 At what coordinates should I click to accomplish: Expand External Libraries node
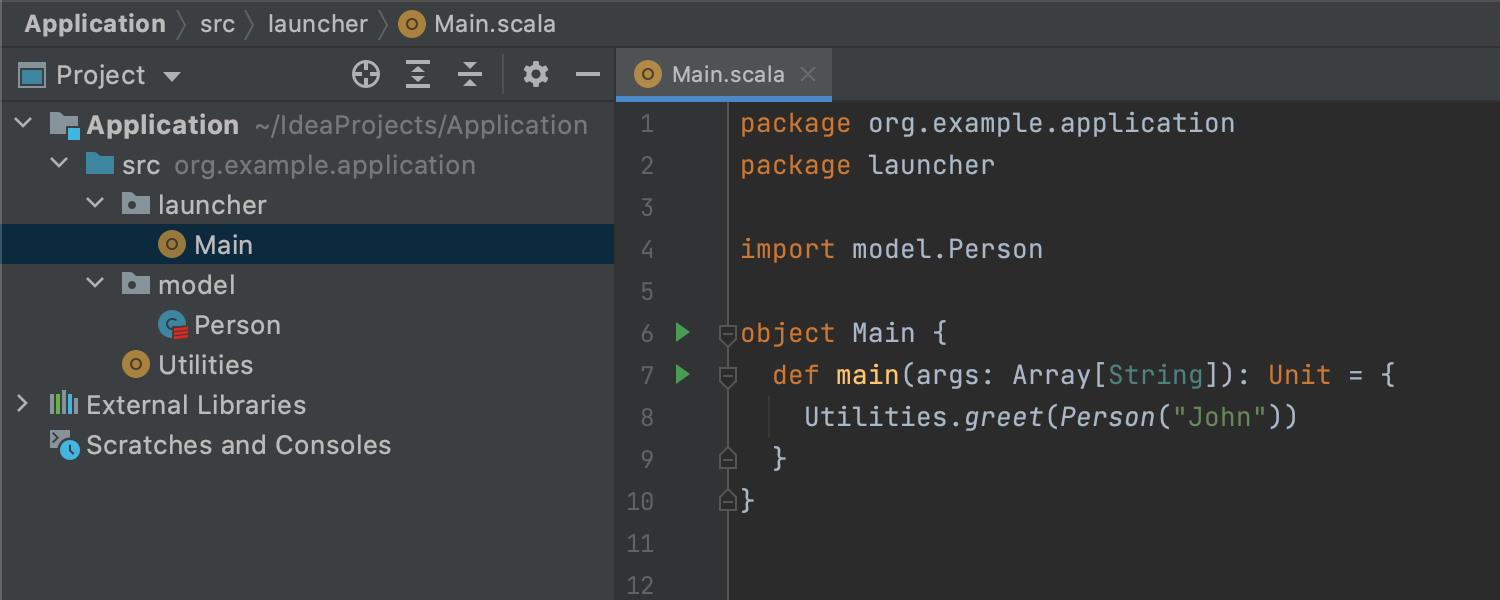pyautogui.click(x=22, y=404)
